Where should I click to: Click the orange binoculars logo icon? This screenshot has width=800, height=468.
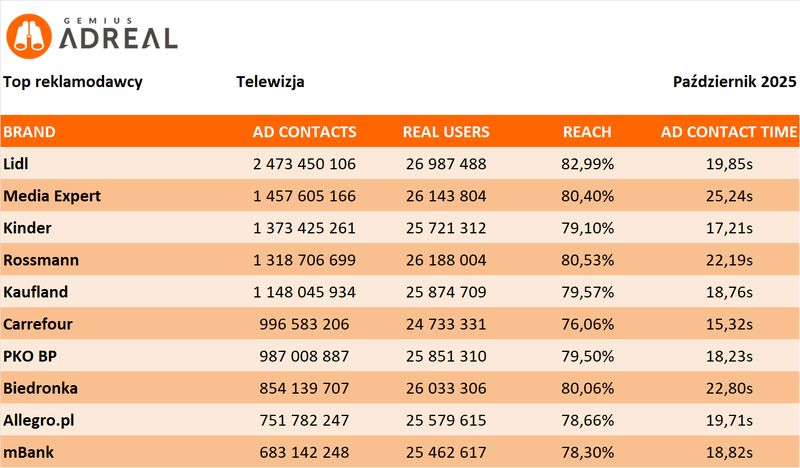pos(30,36)
